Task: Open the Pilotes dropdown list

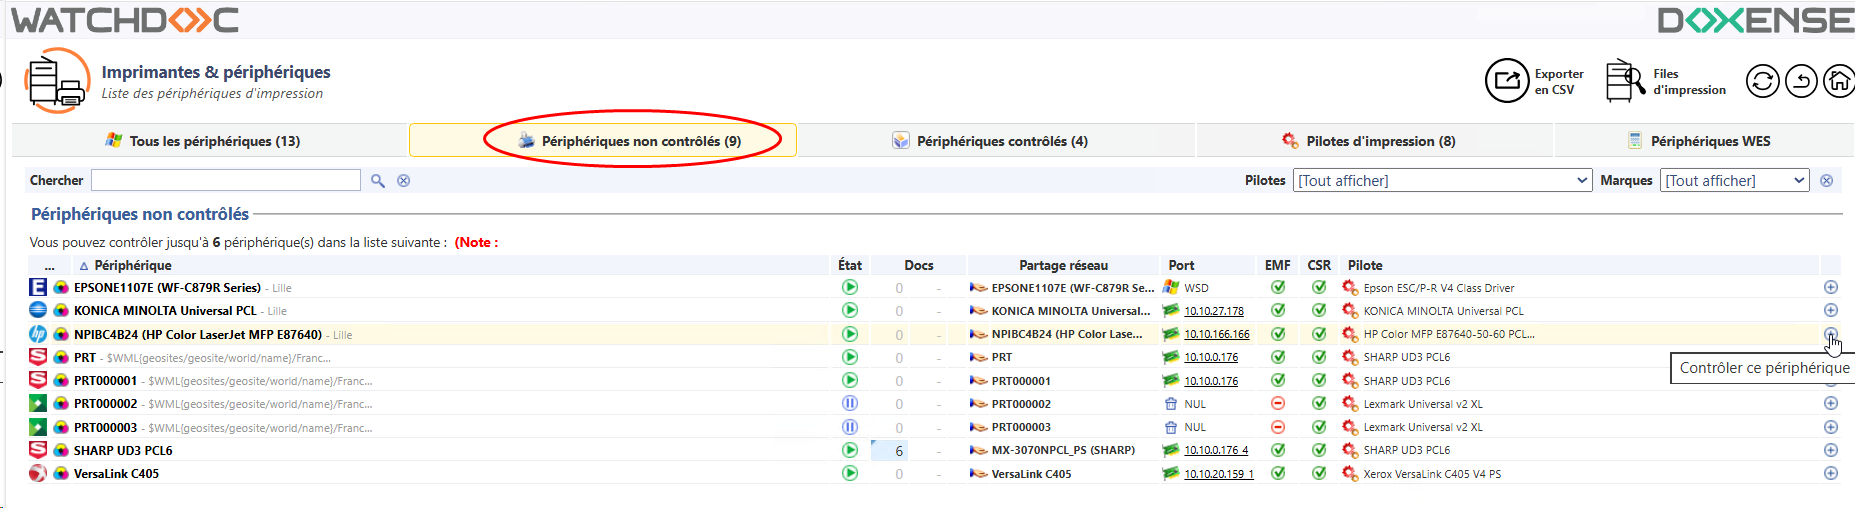Action: 1442,181
